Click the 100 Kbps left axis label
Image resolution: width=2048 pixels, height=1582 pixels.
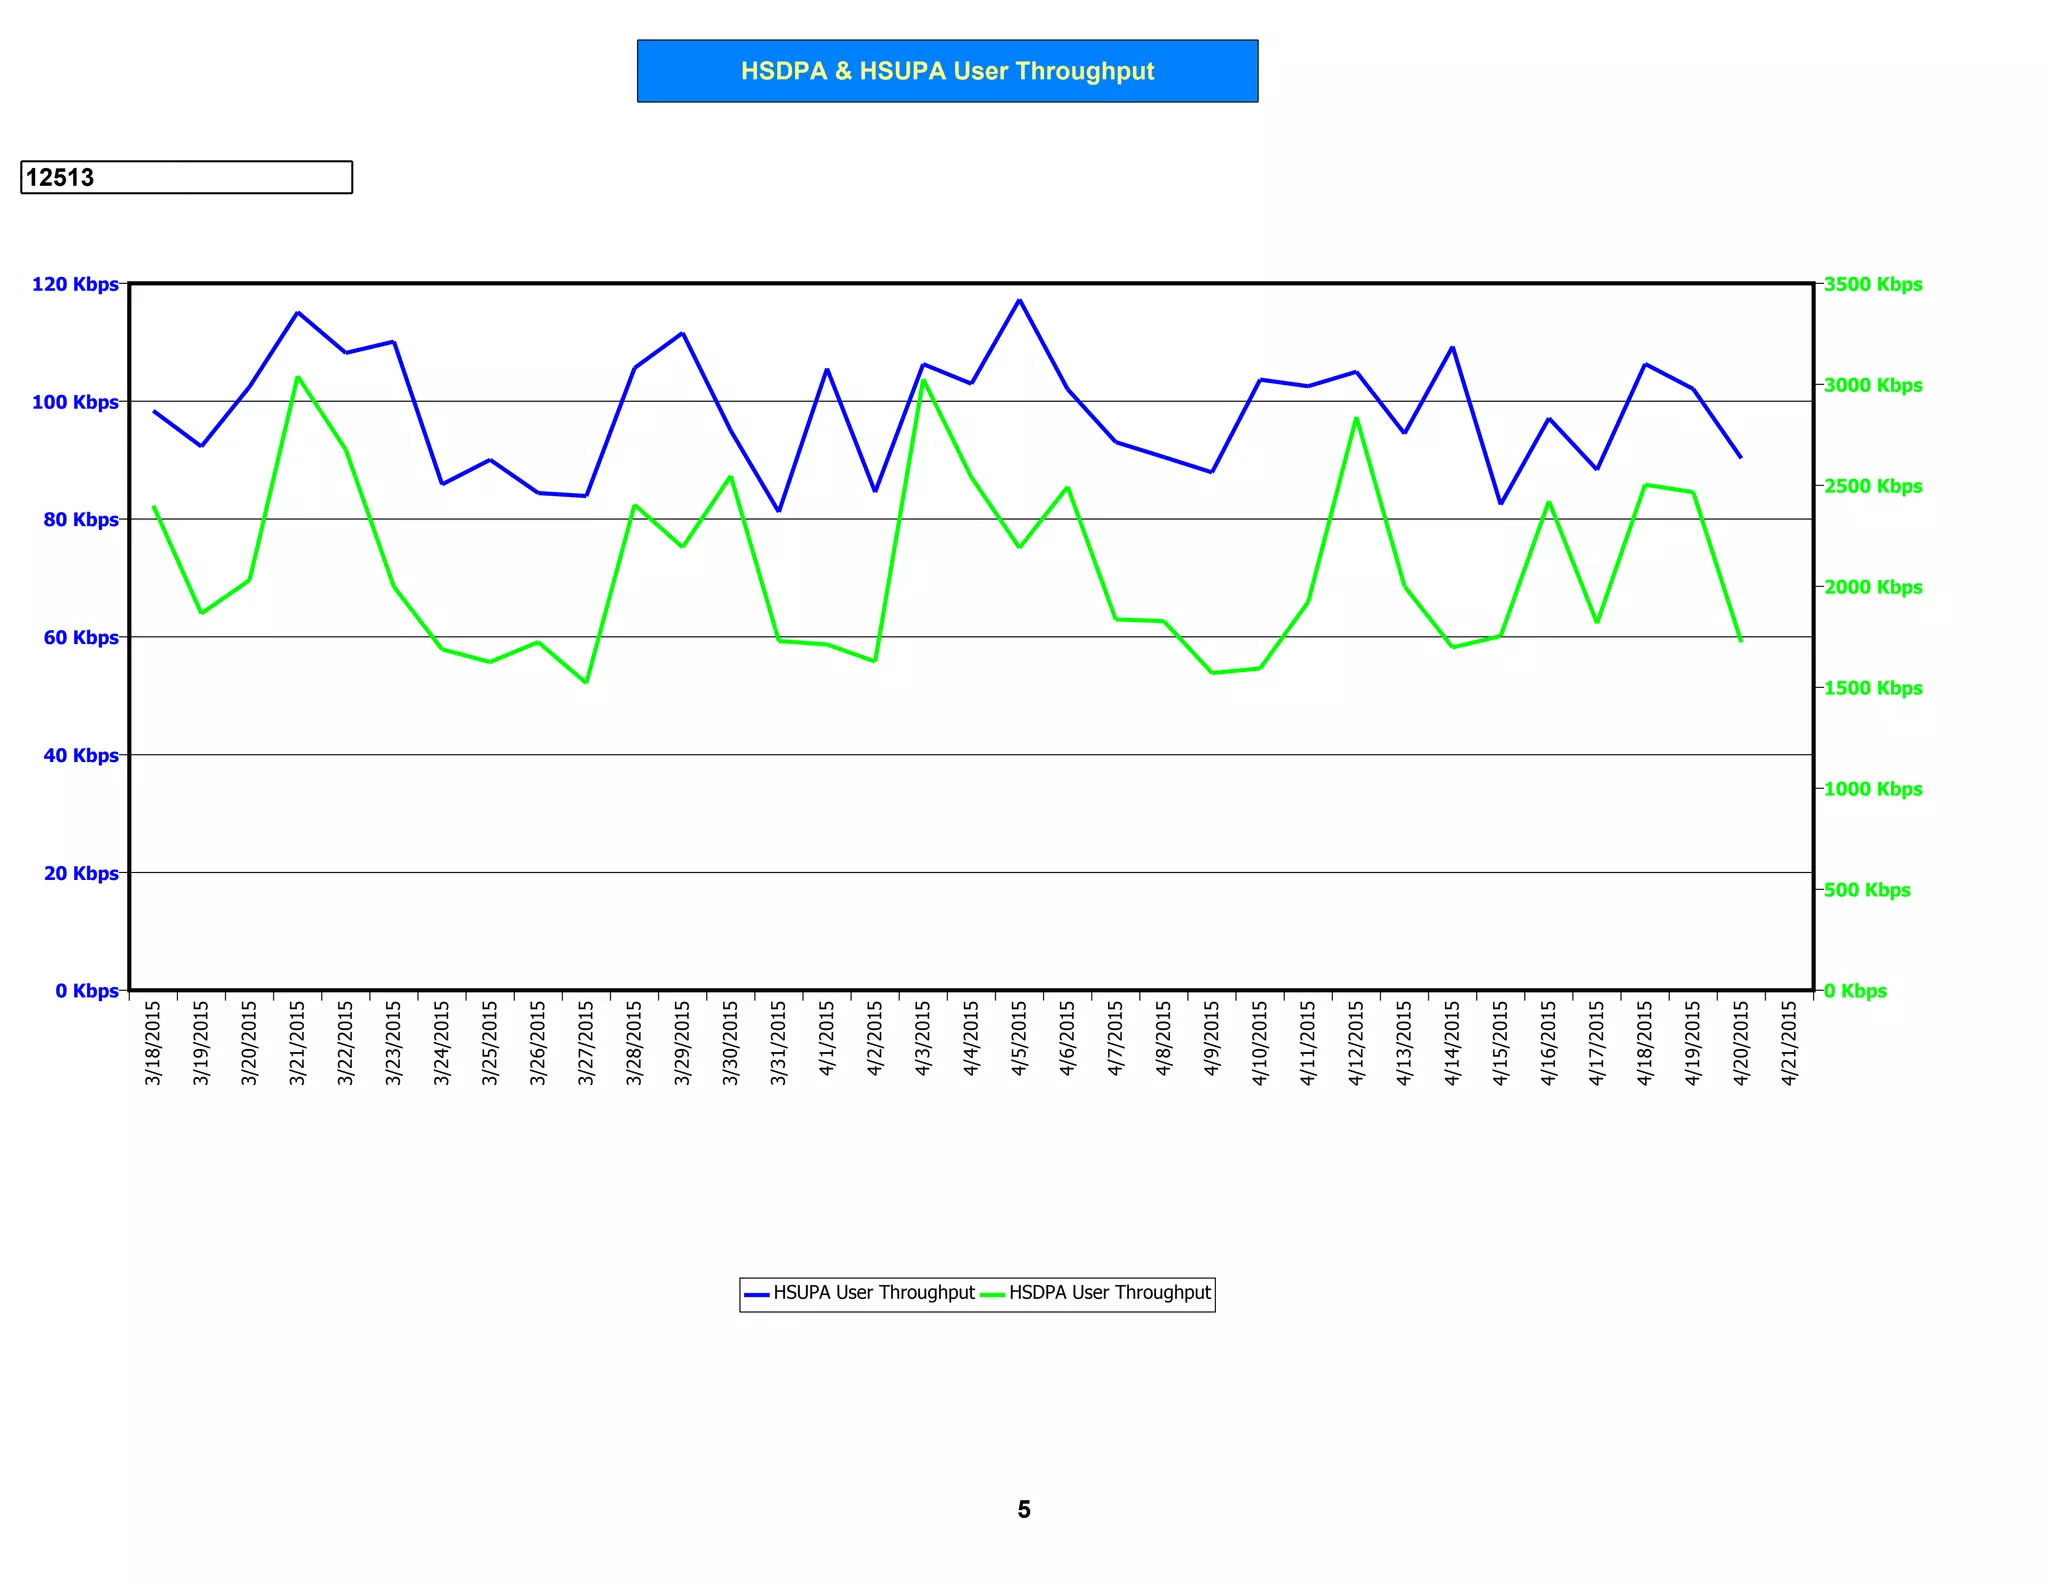coord(75,402)
